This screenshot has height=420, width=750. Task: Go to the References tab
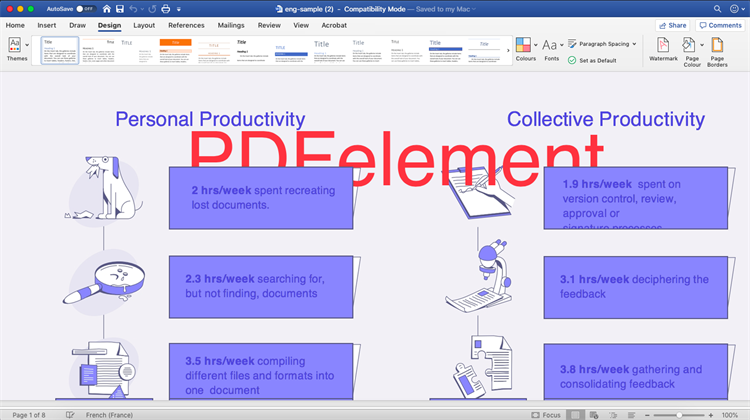(186, 25)
